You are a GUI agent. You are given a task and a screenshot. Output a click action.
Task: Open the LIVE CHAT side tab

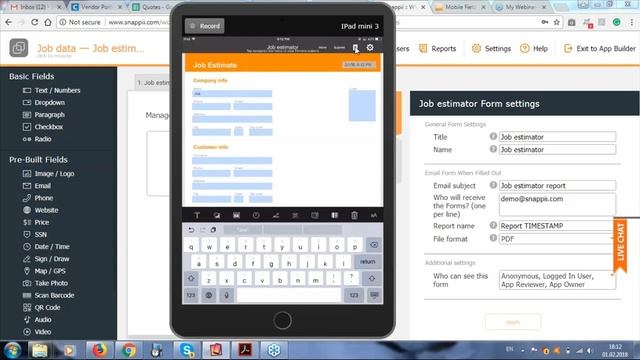(620, 245)
